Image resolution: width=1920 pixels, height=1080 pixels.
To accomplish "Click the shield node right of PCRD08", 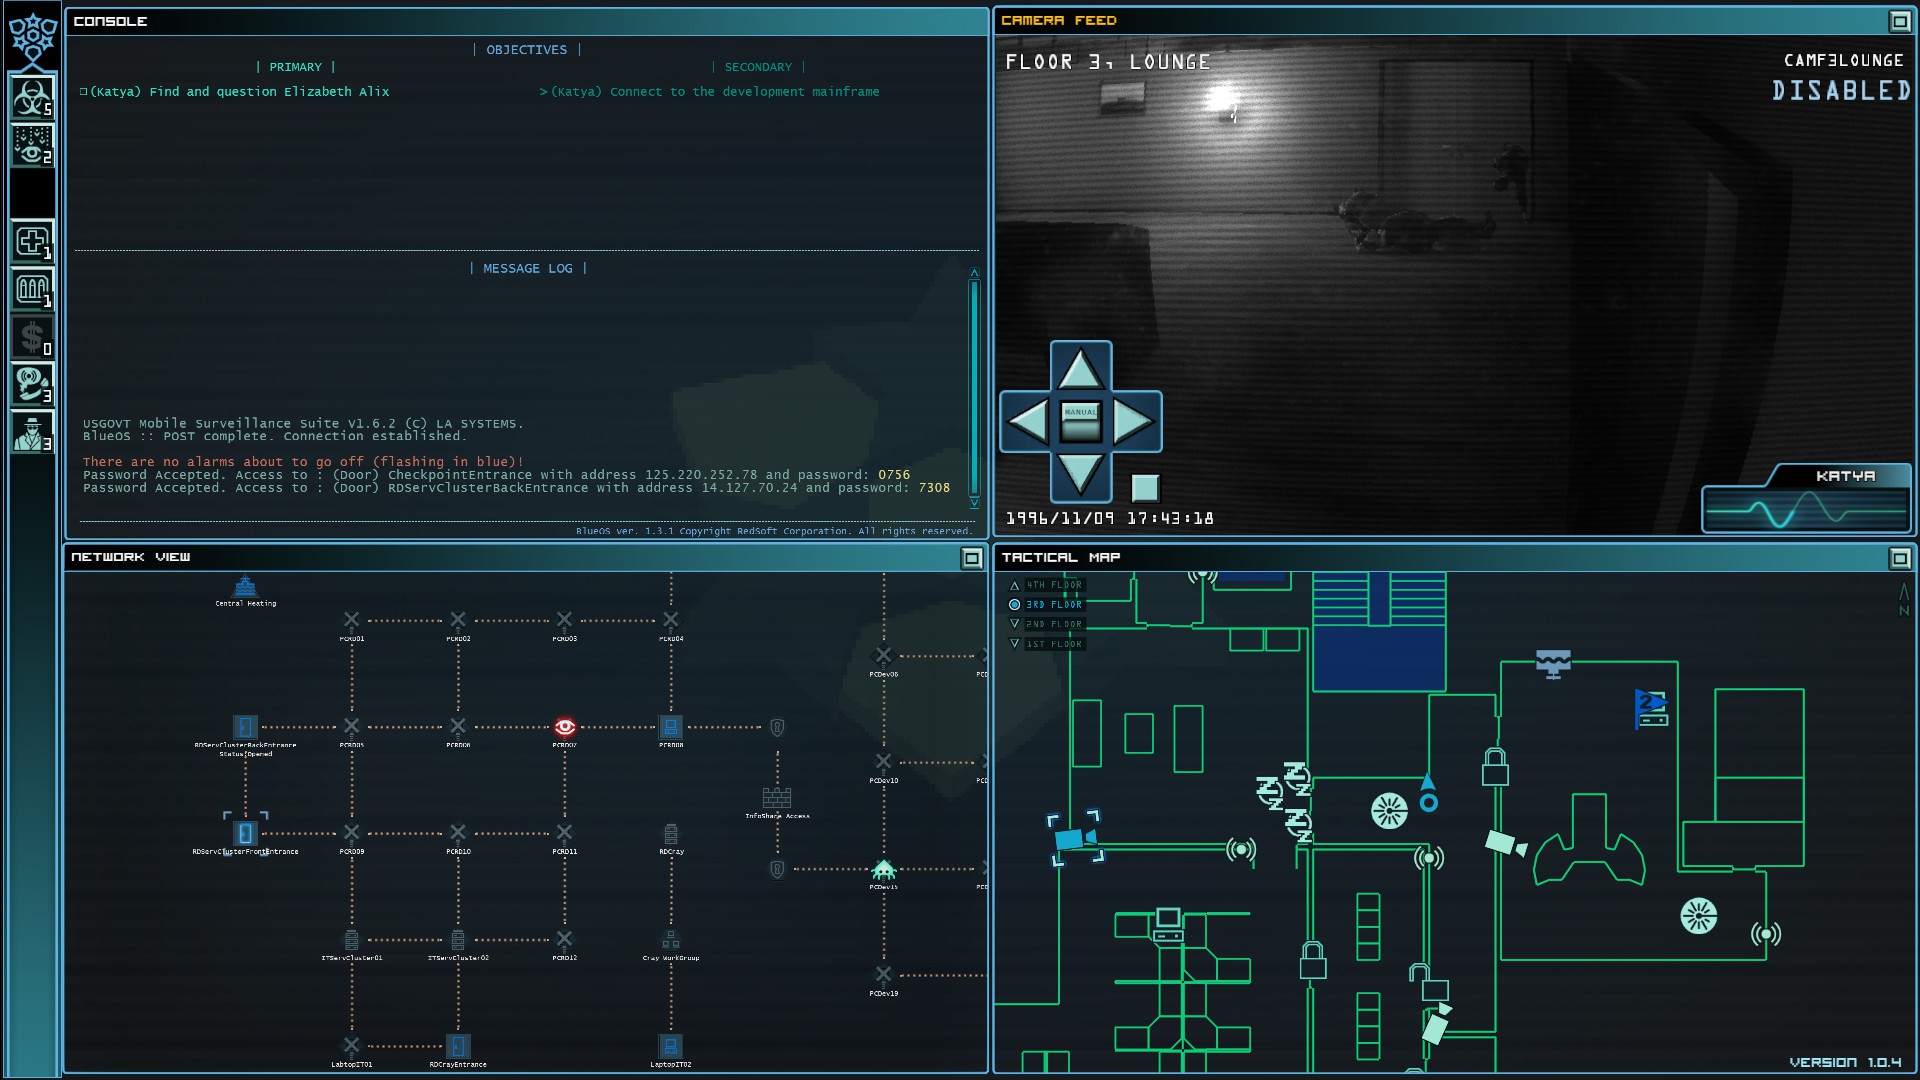I will point(777,728).
